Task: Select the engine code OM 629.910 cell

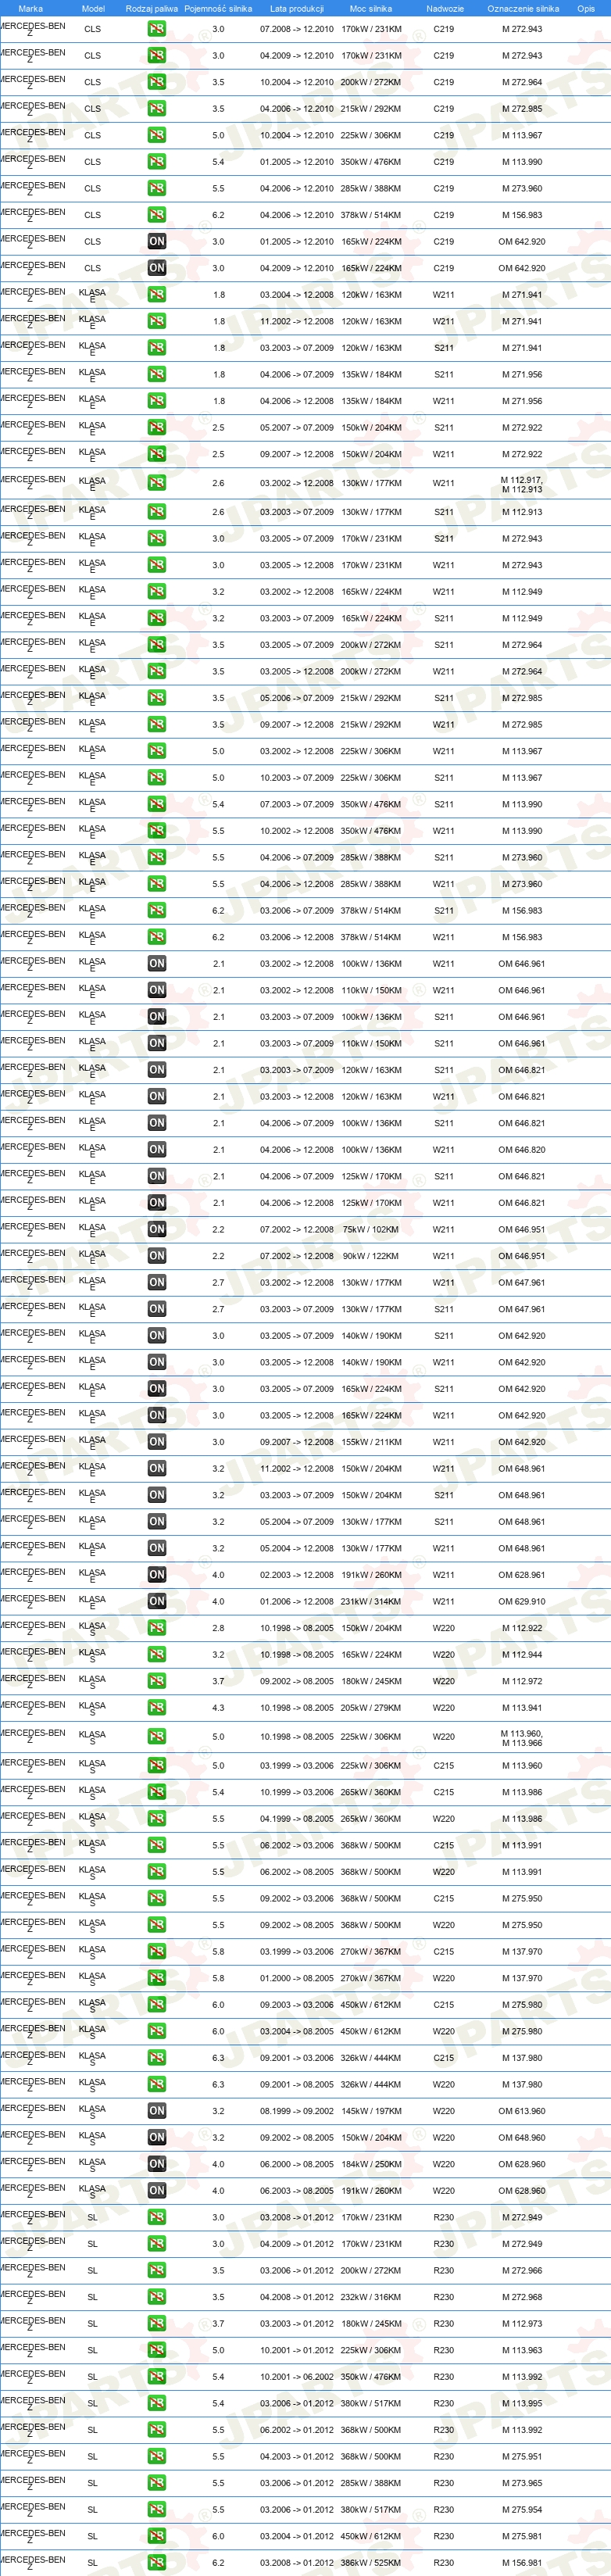Action: (x=522, y=1601)
